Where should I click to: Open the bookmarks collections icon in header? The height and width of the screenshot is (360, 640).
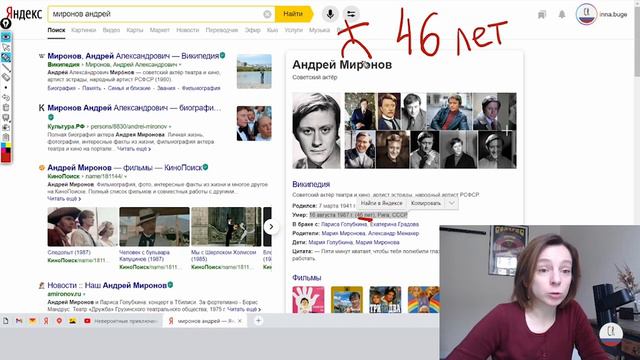click(x=542, y=15)
